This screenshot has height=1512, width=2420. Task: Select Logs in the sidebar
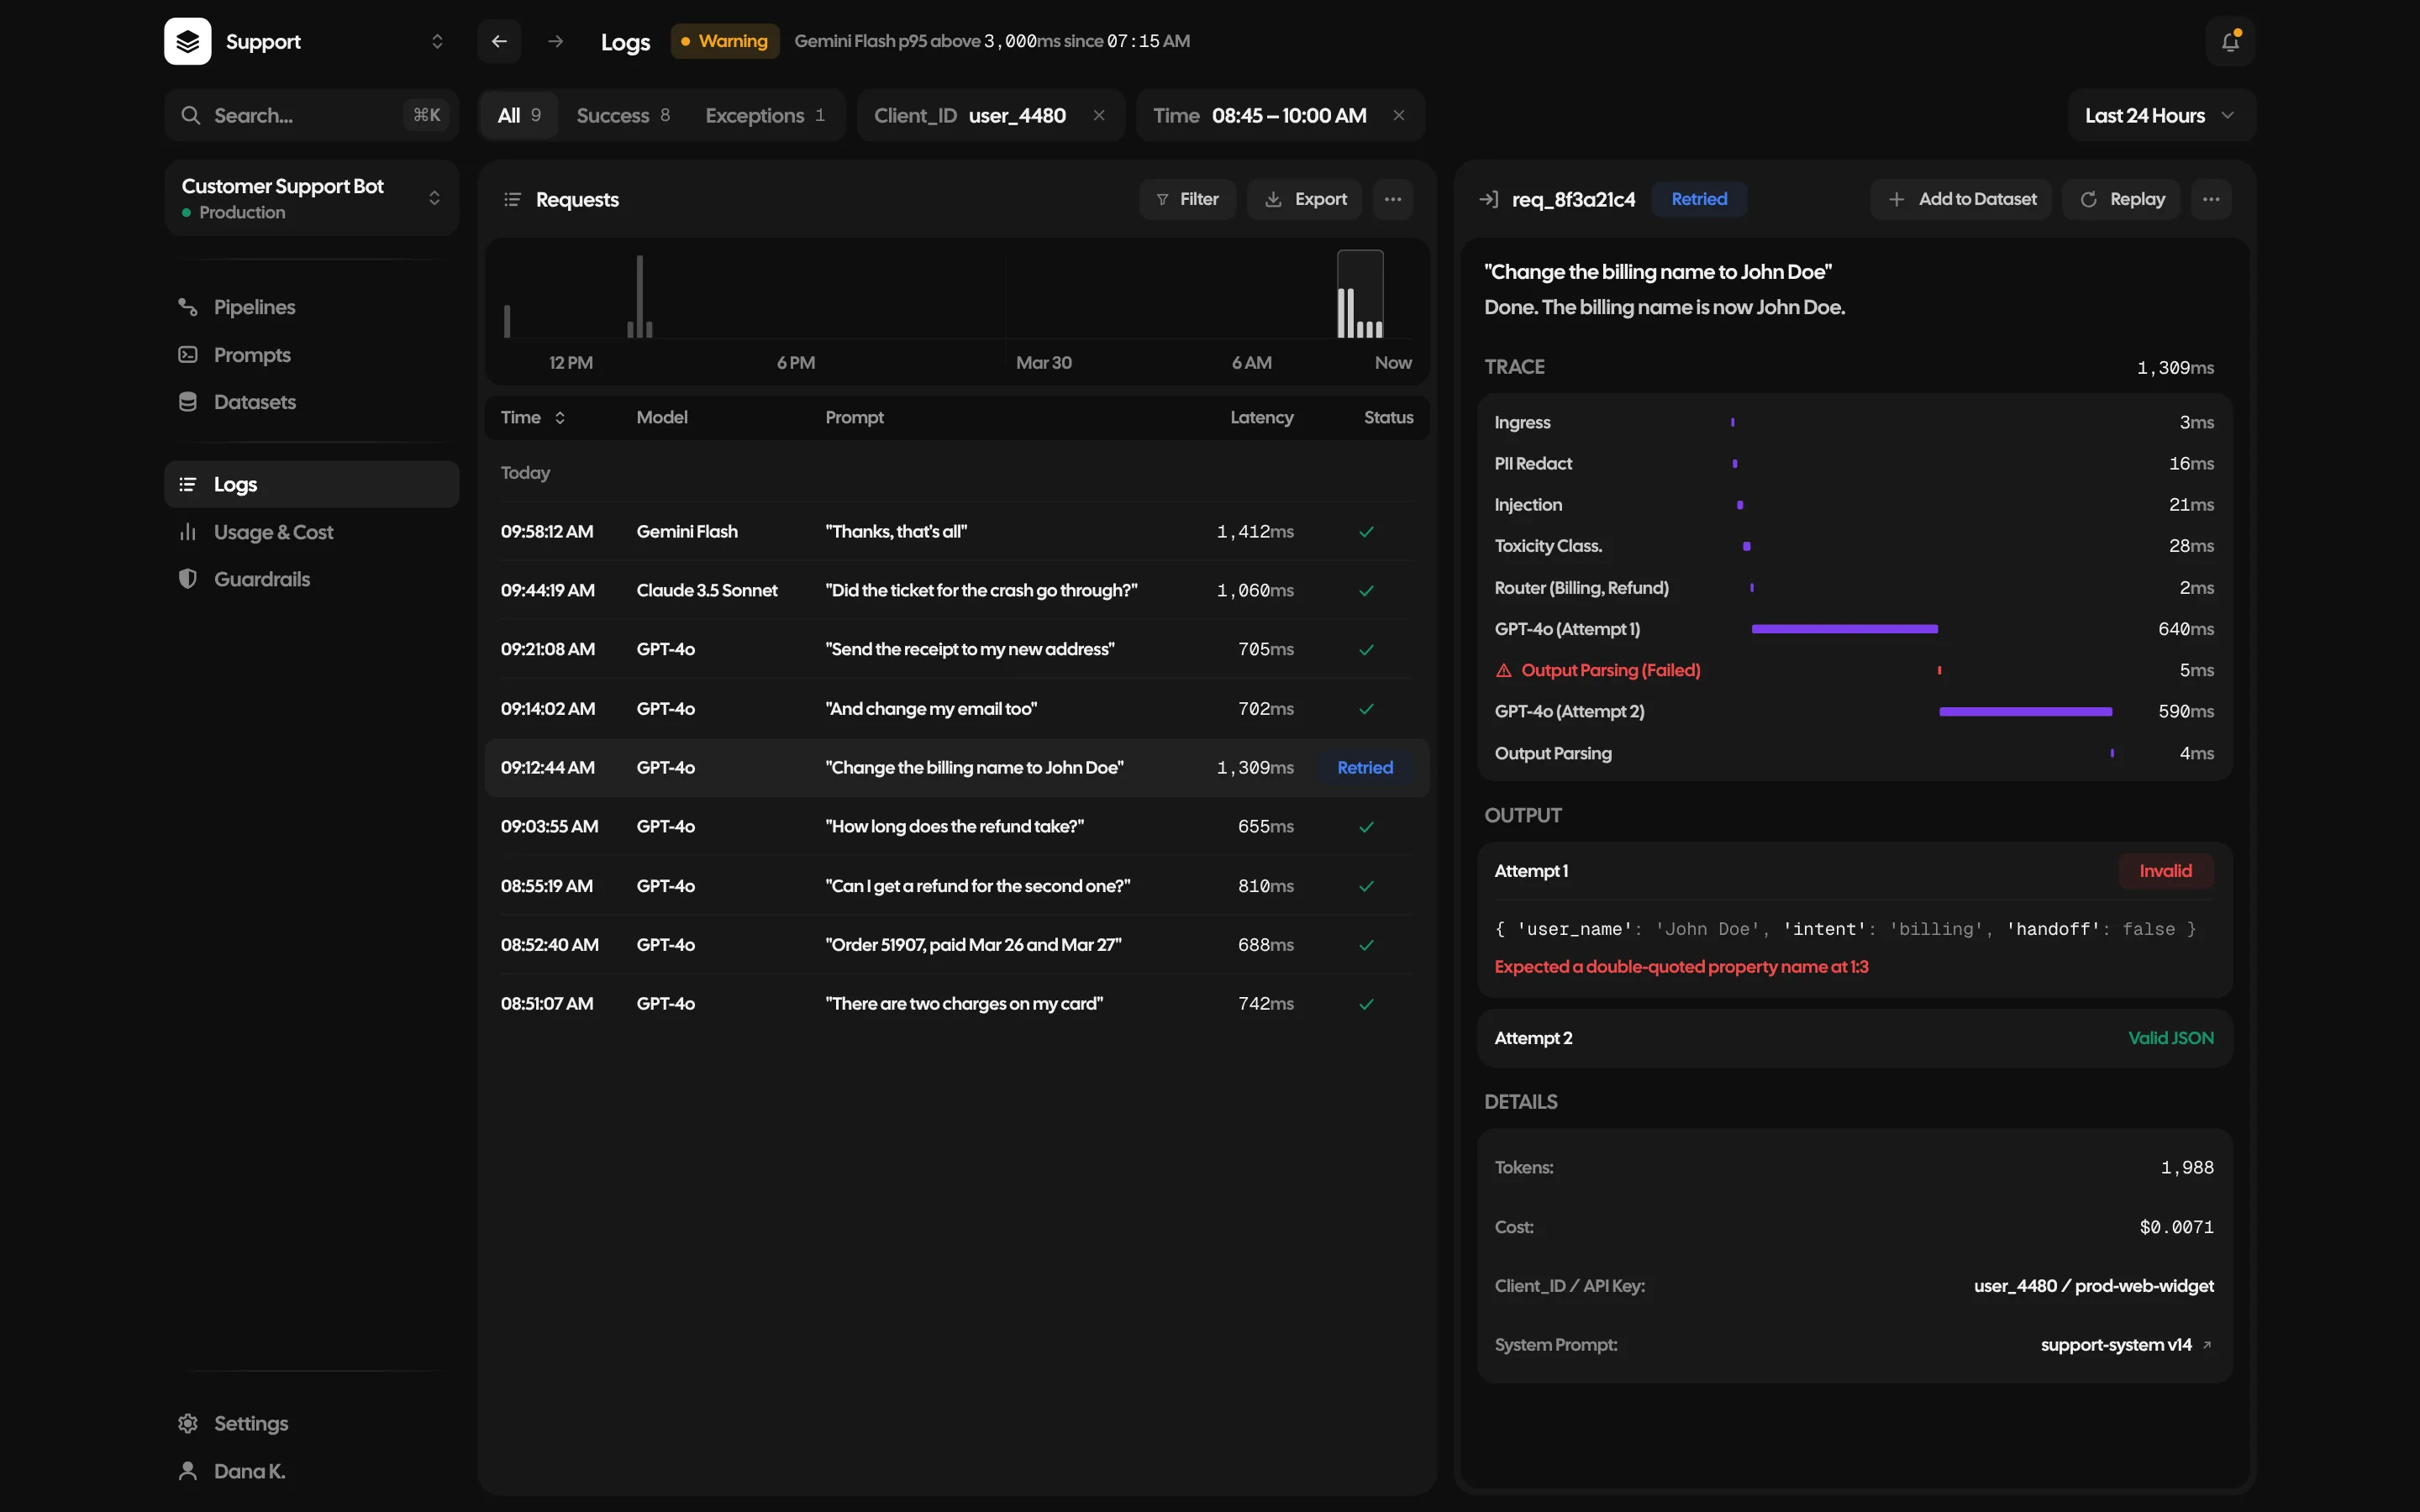pos(312,484)
